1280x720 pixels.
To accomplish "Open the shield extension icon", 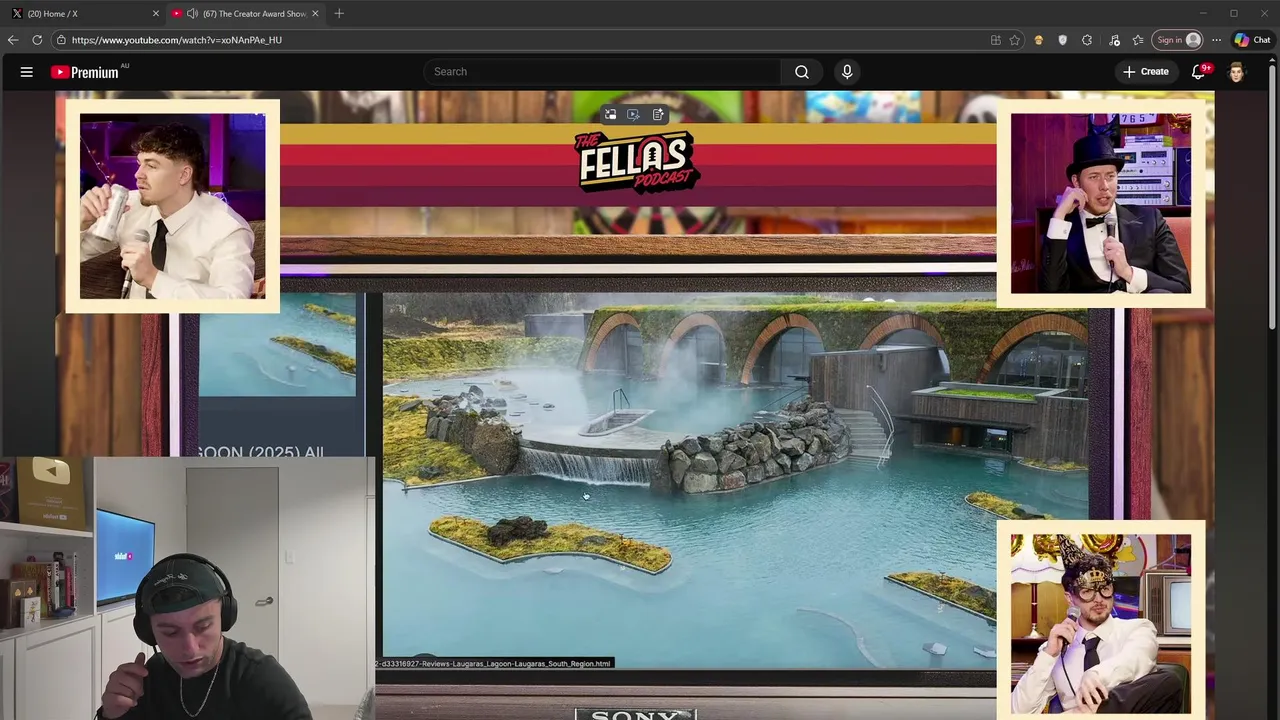I will click(1063, 40).
